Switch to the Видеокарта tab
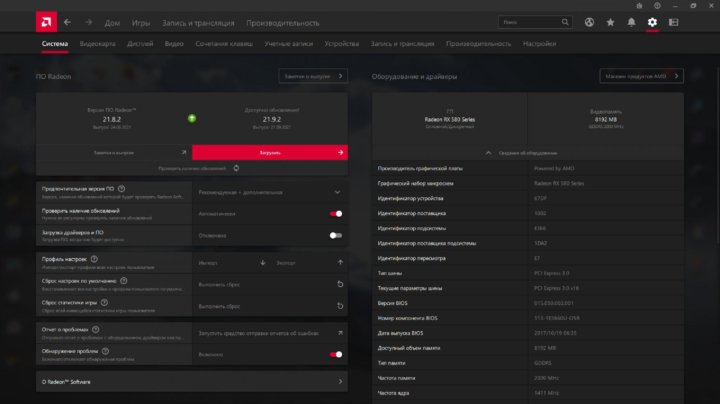The image size is (720, 404). (97, 44)
